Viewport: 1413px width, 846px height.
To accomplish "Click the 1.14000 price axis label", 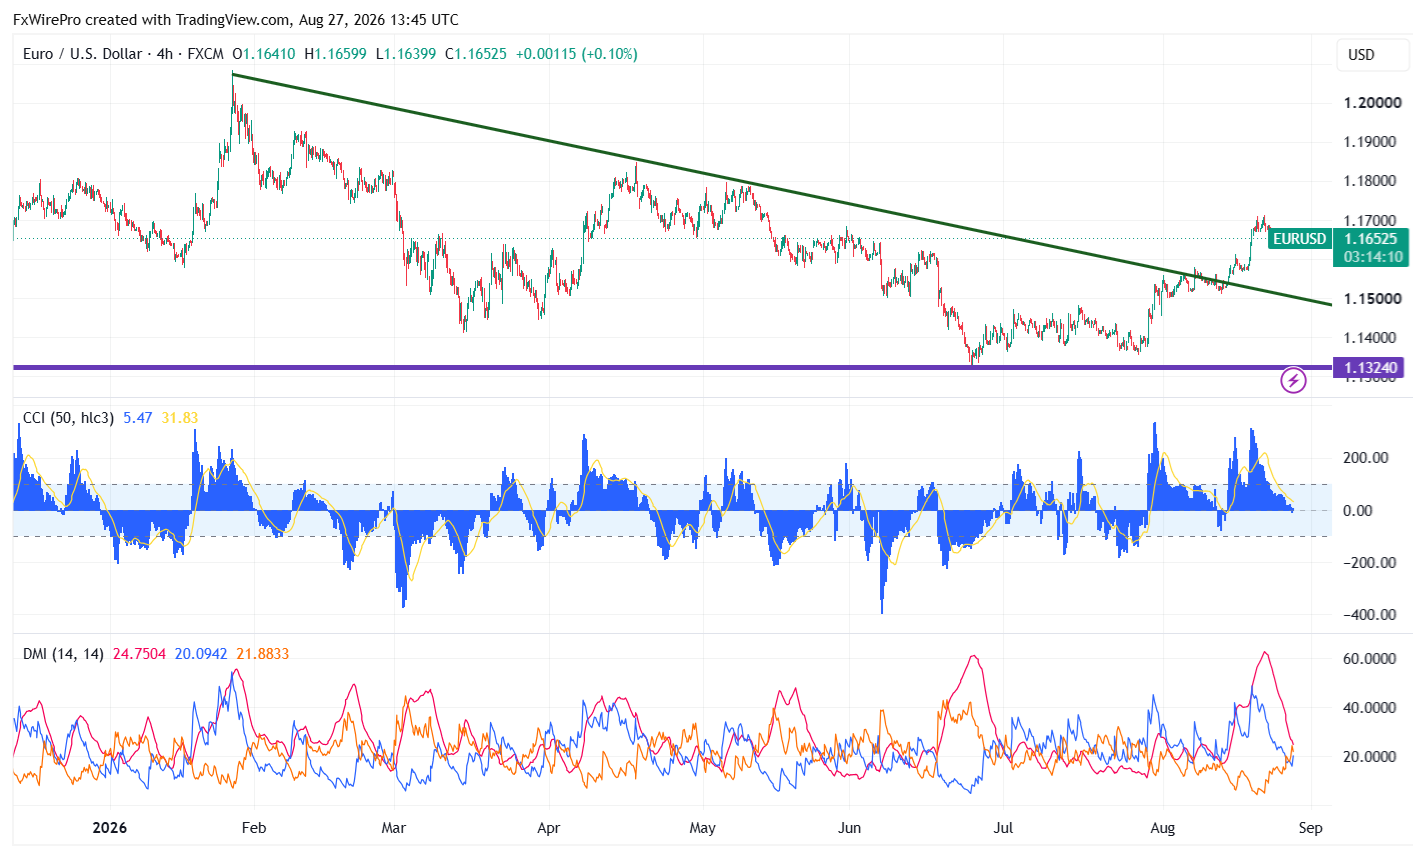I will click(1372, 338).
